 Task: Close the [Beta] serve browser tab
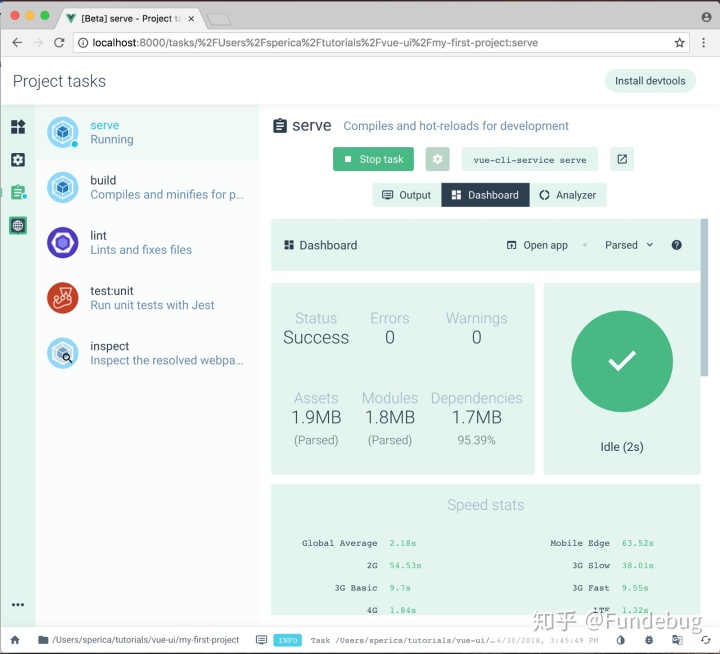click(191, 19)
